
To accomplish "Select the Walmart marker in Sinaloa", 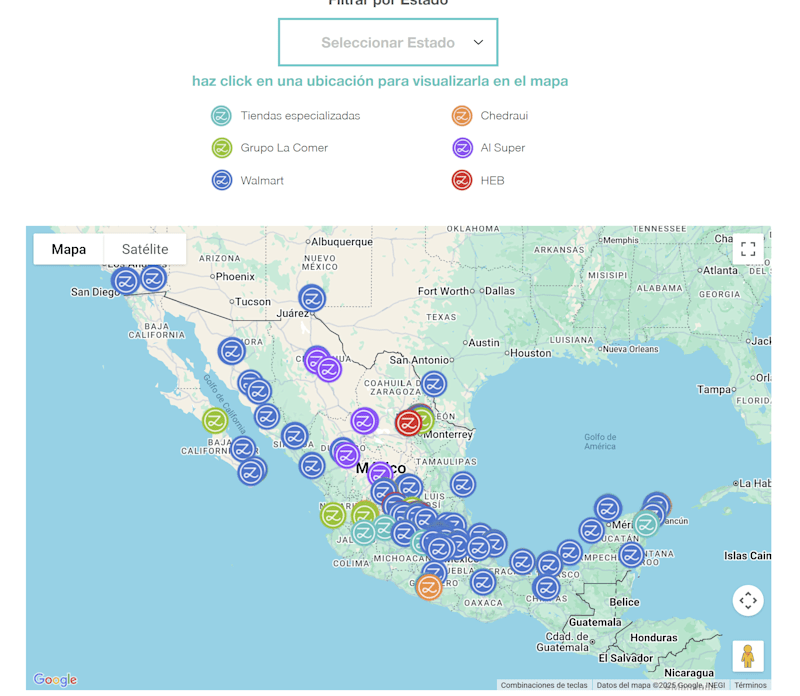I will point(294,436).
